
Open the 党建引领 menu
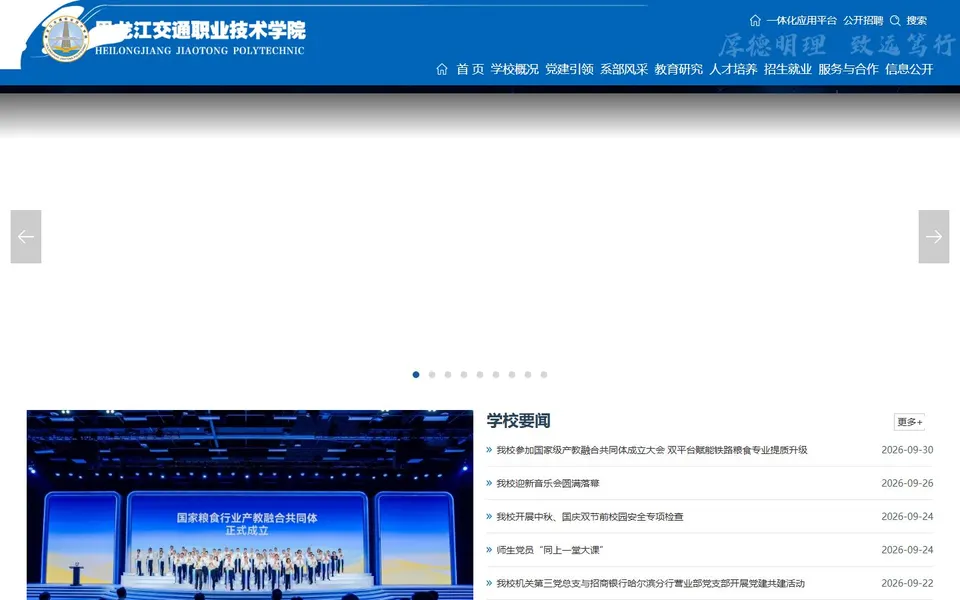569,69
